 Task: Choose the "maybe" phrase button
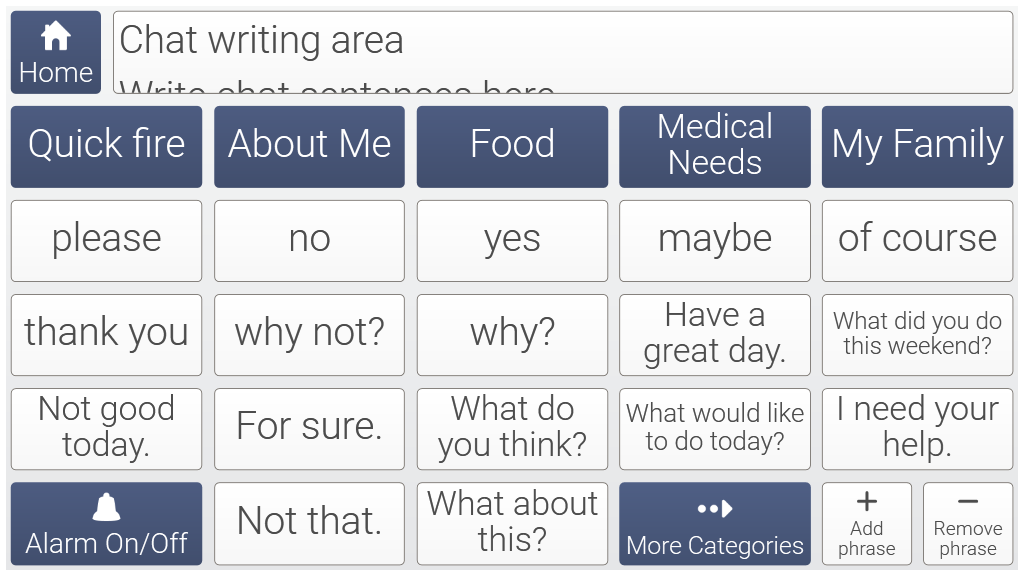click(714, 240)
